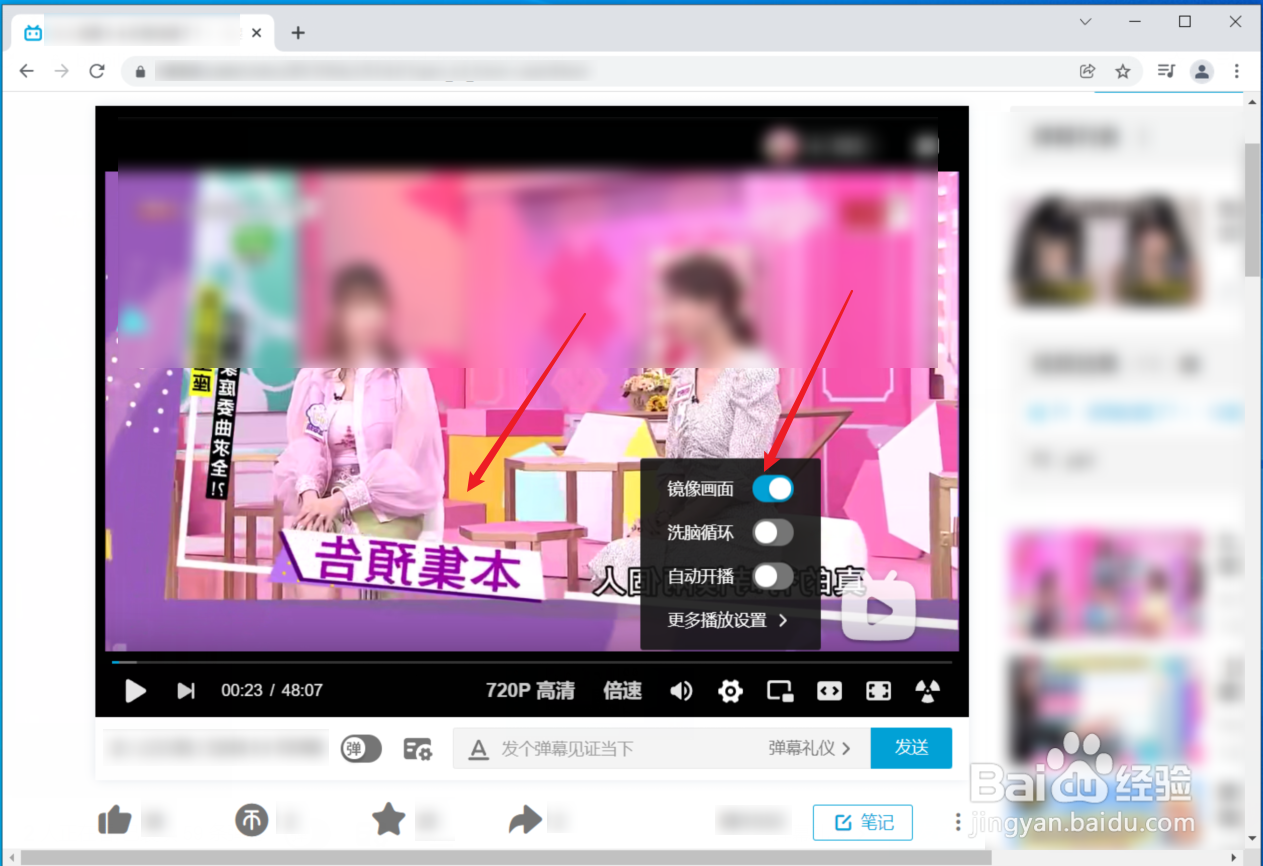Open the tab search dropdown arrow
1263x866 pixels.
pos(1086,22)
